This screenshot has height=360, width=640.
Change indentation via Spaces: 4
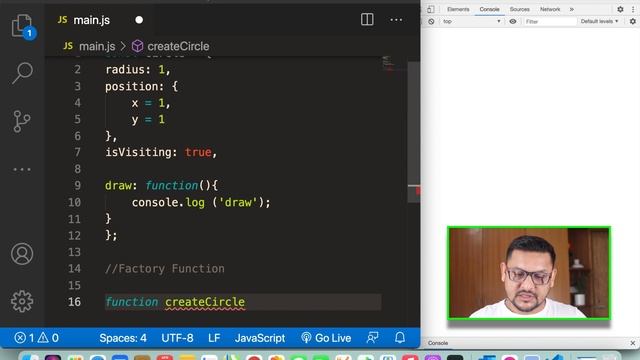tap(123, 338)
